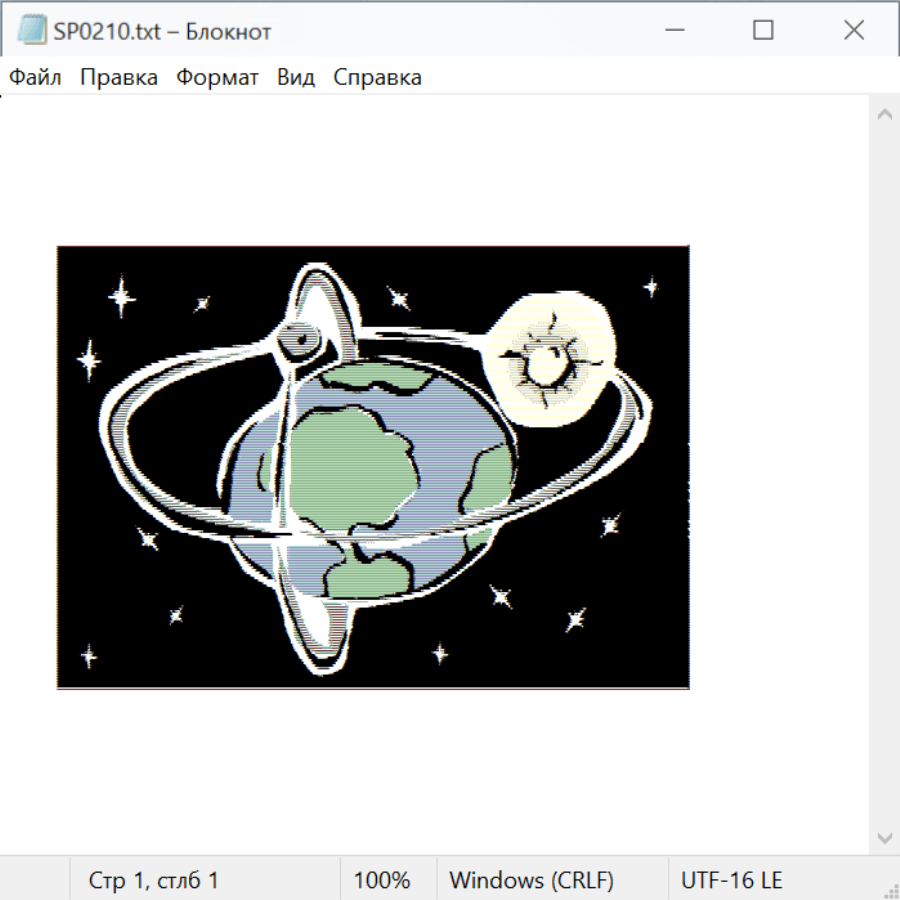This screenshot has height=900, width=900.
Task: Click the vertical scrollbar track
Action: (x=884, y=475)
